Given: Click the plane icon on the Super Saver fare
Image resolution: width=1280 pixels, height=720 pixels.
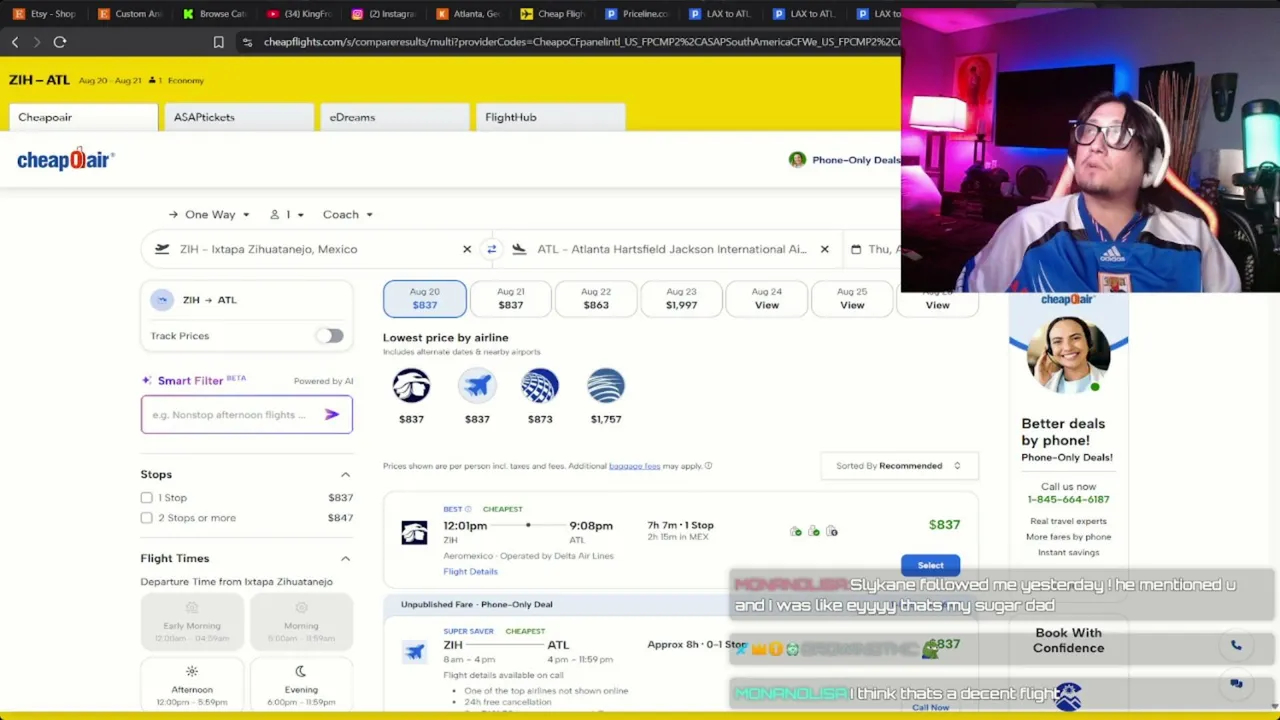Looking at the screenshot, I should [x=414, y=652].
